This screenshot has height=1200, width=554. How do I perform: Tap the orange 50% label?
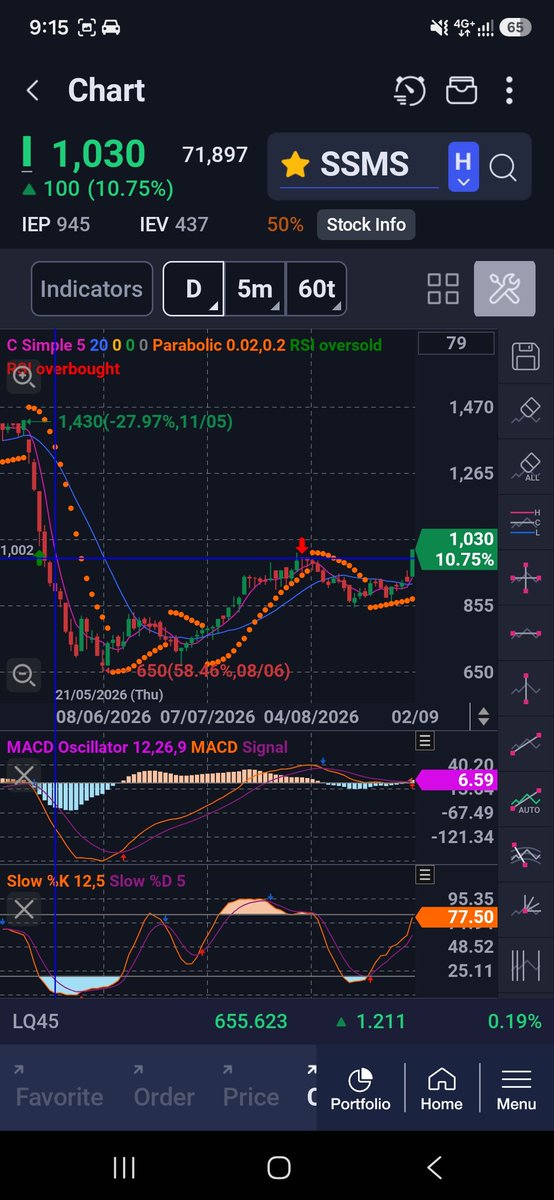point(285,225)
